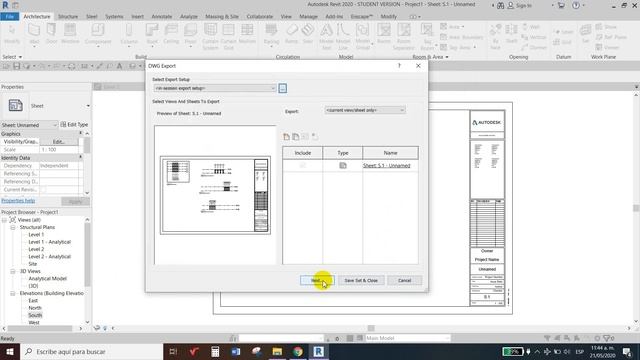Select the South elevation in Project Browser
This screenshot has height=360, width=640.
click(x=35, y=316)
